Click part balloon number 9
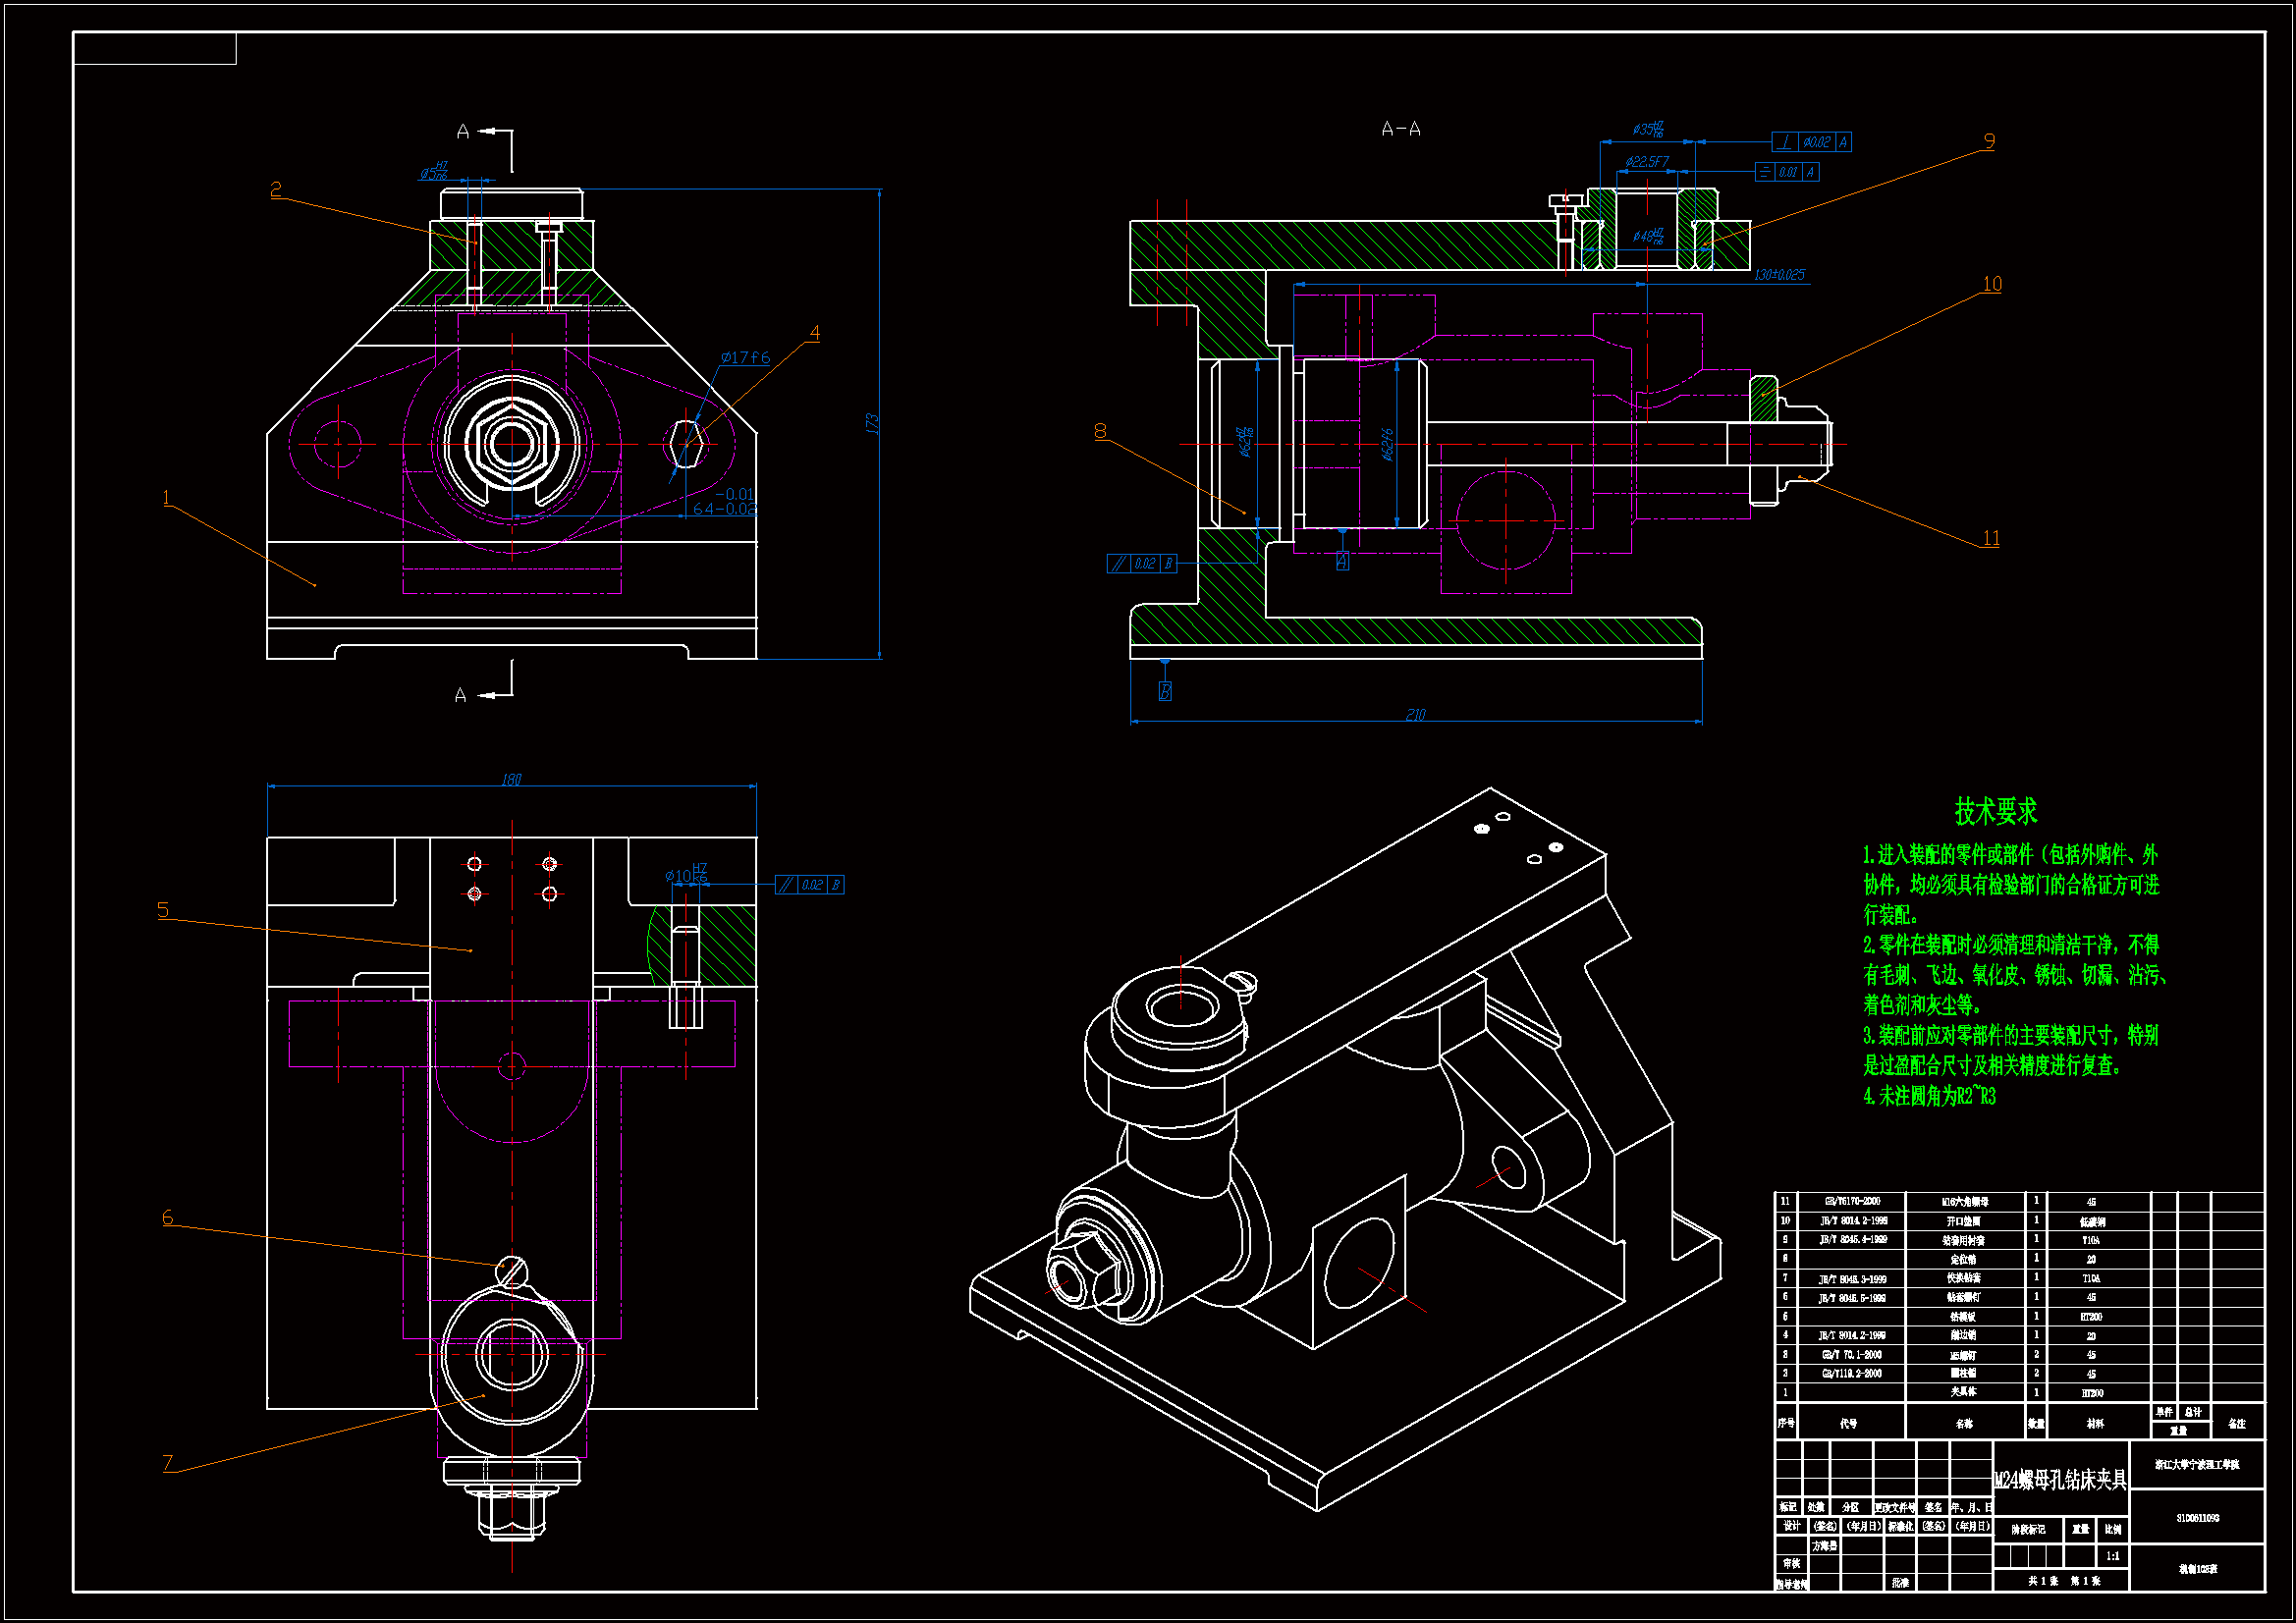The image size is (2296, 1623). coord(1989,141)
